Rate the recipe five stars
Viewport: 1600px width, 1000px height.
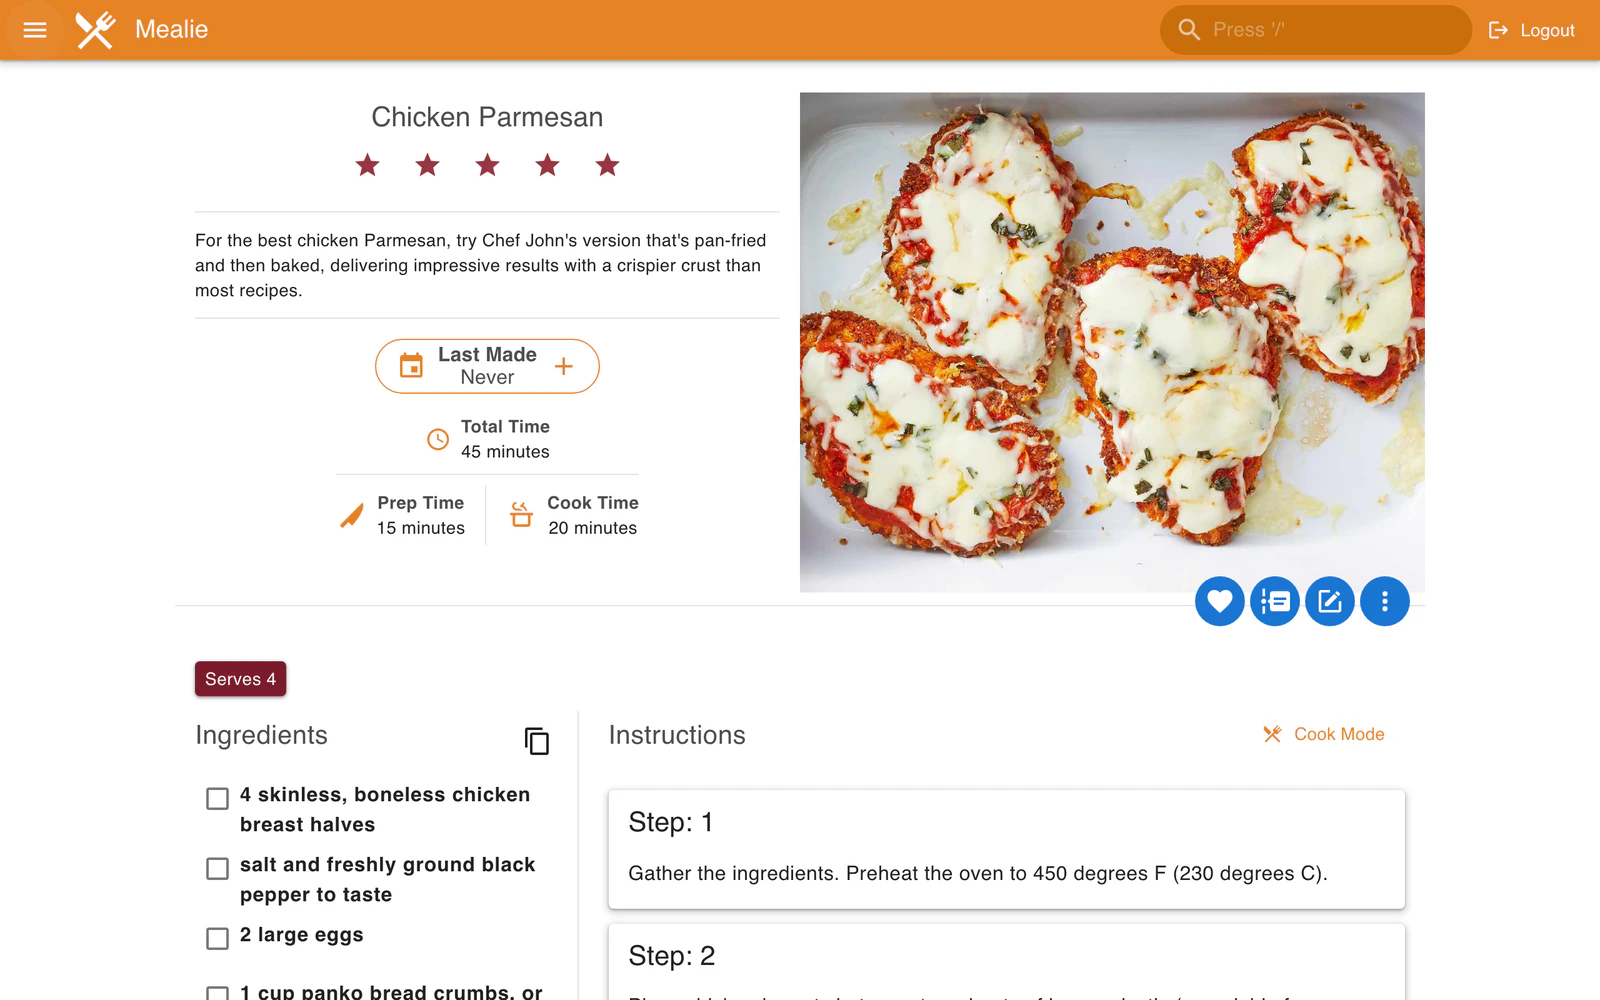click(607, 165)
